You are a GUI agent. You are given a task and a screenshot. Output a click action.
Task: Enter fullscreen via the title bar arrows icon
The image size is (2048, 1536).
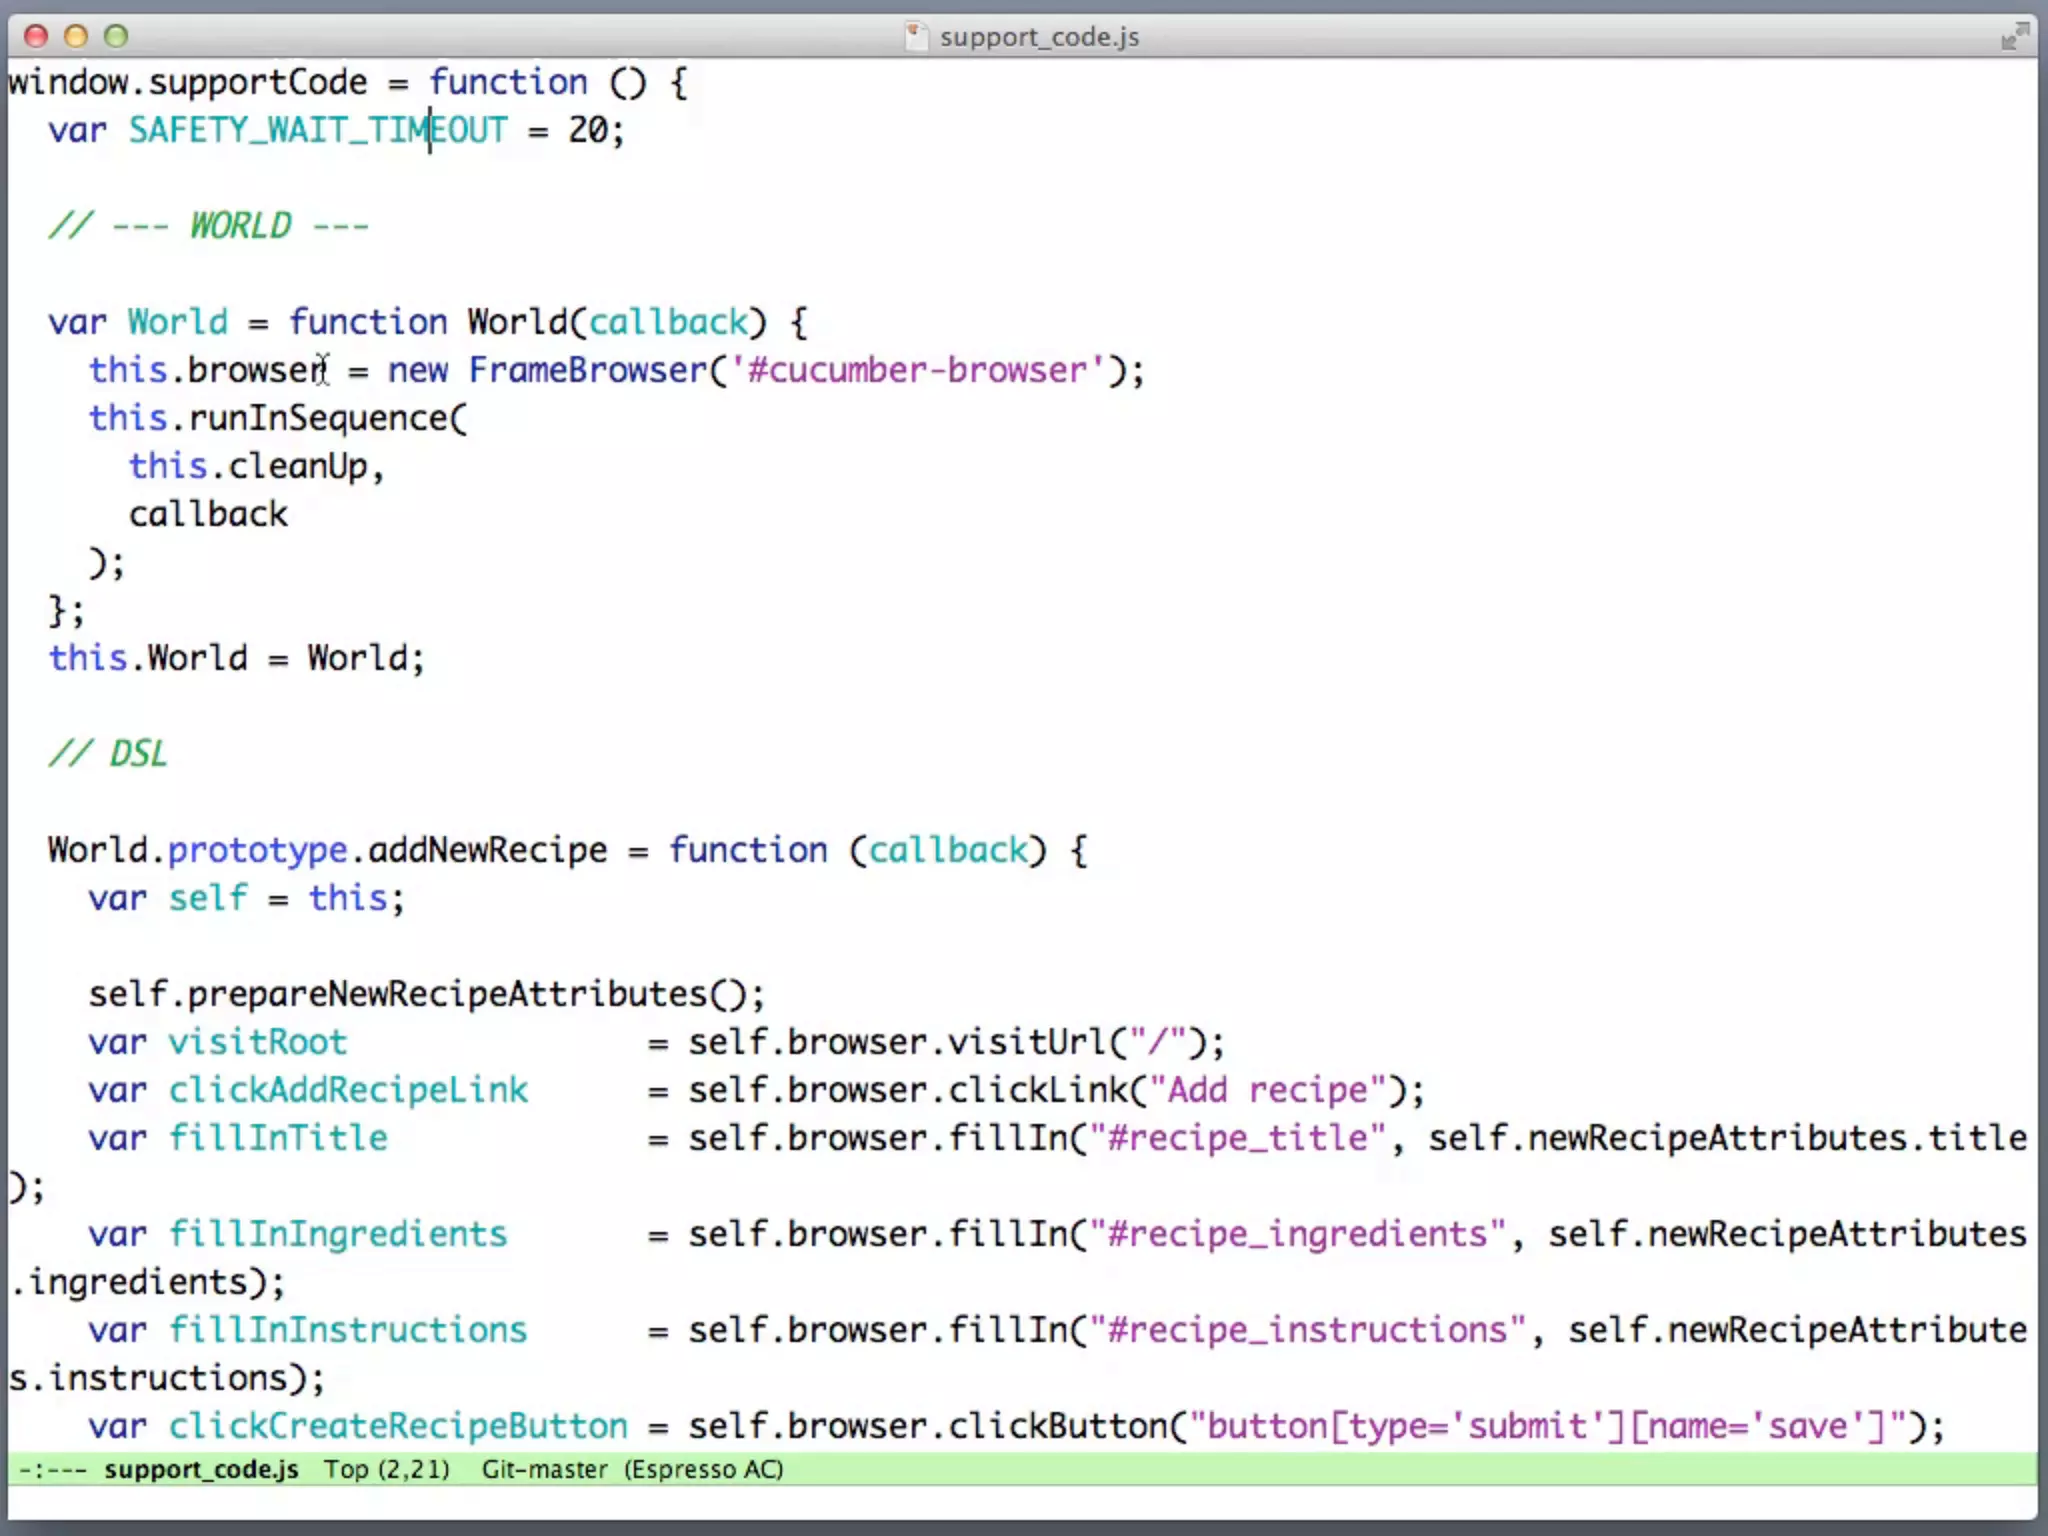[2014, 37]
